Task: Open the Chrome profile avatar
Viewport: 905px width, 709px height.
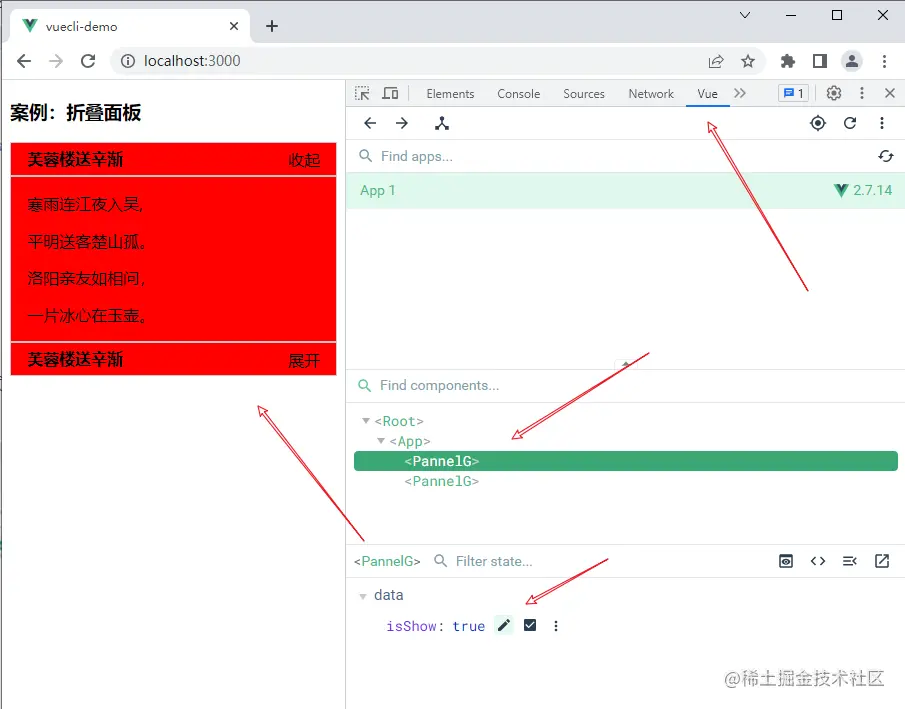Action: pyautogui.click(x=852, y=61)
